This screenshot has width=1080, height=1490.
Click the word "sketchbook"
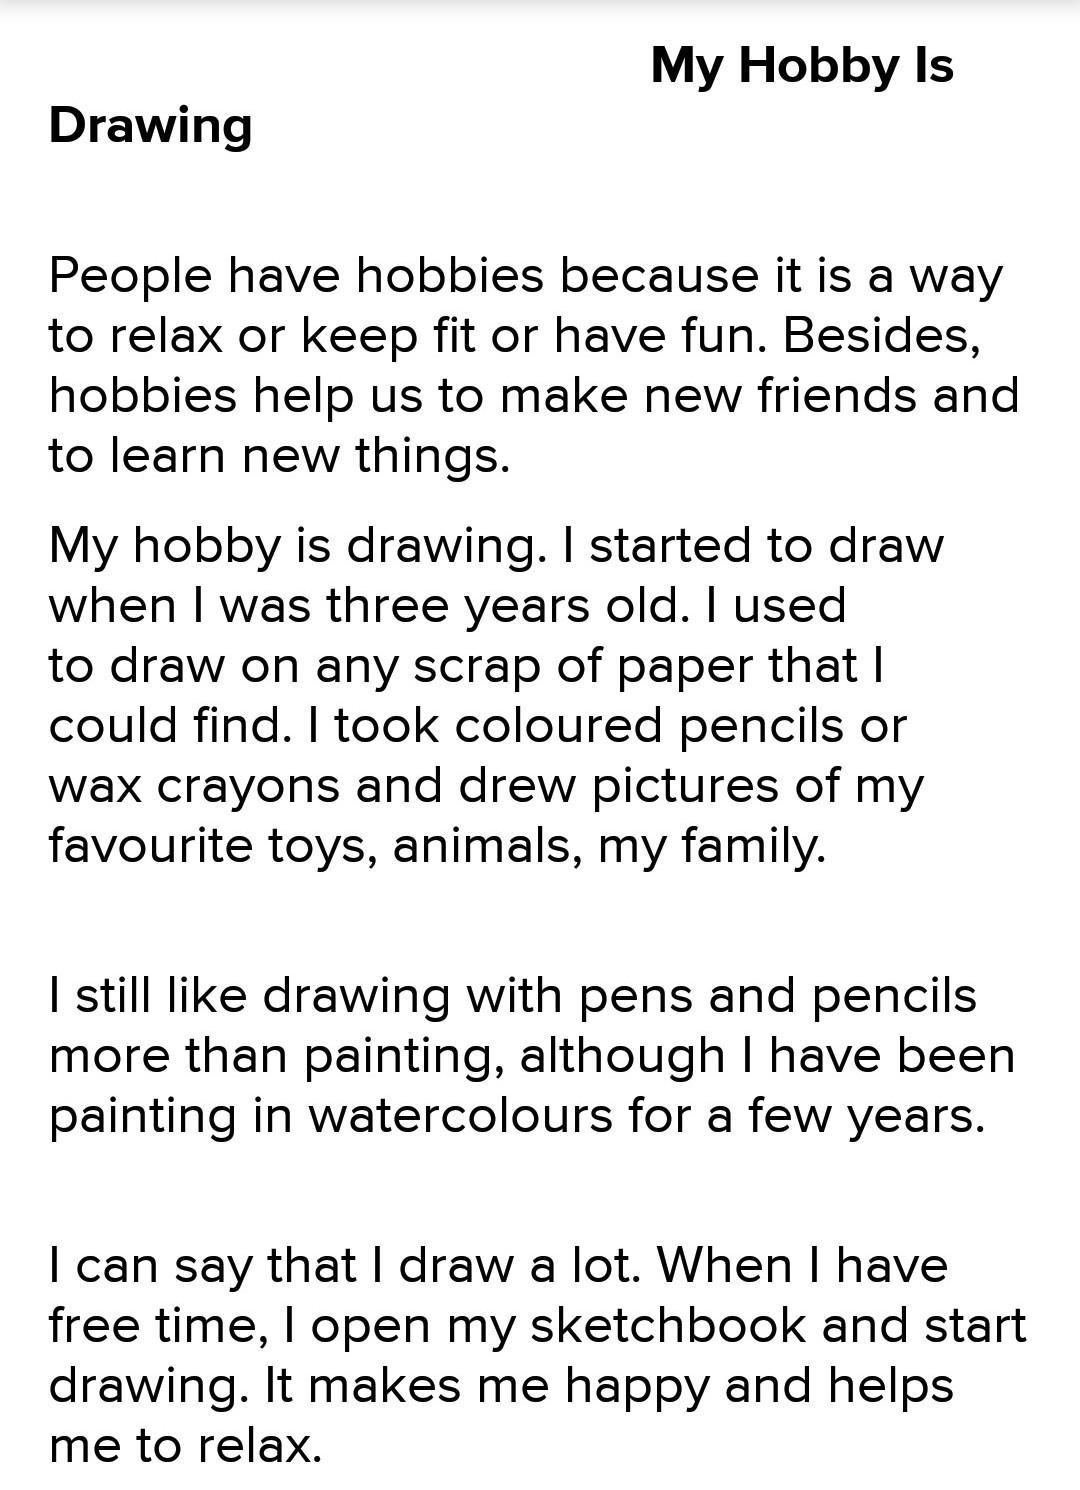point(667,1327)
